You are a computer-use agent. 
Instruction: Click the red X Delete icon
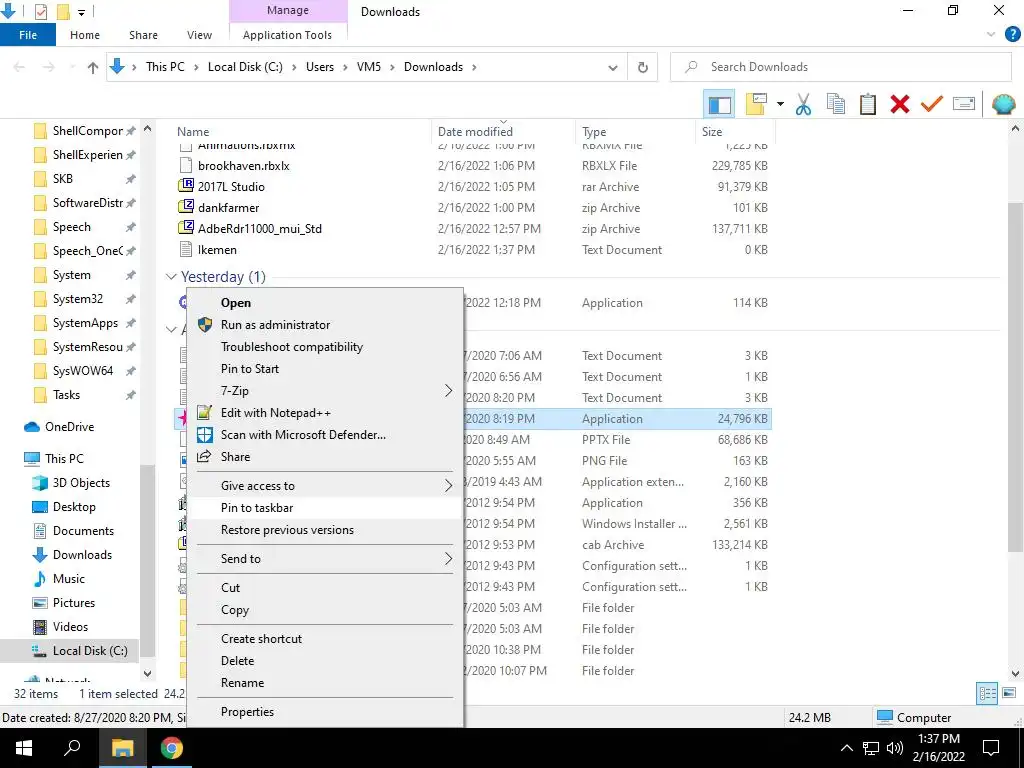pyautogui.click(x=899, y=104)
